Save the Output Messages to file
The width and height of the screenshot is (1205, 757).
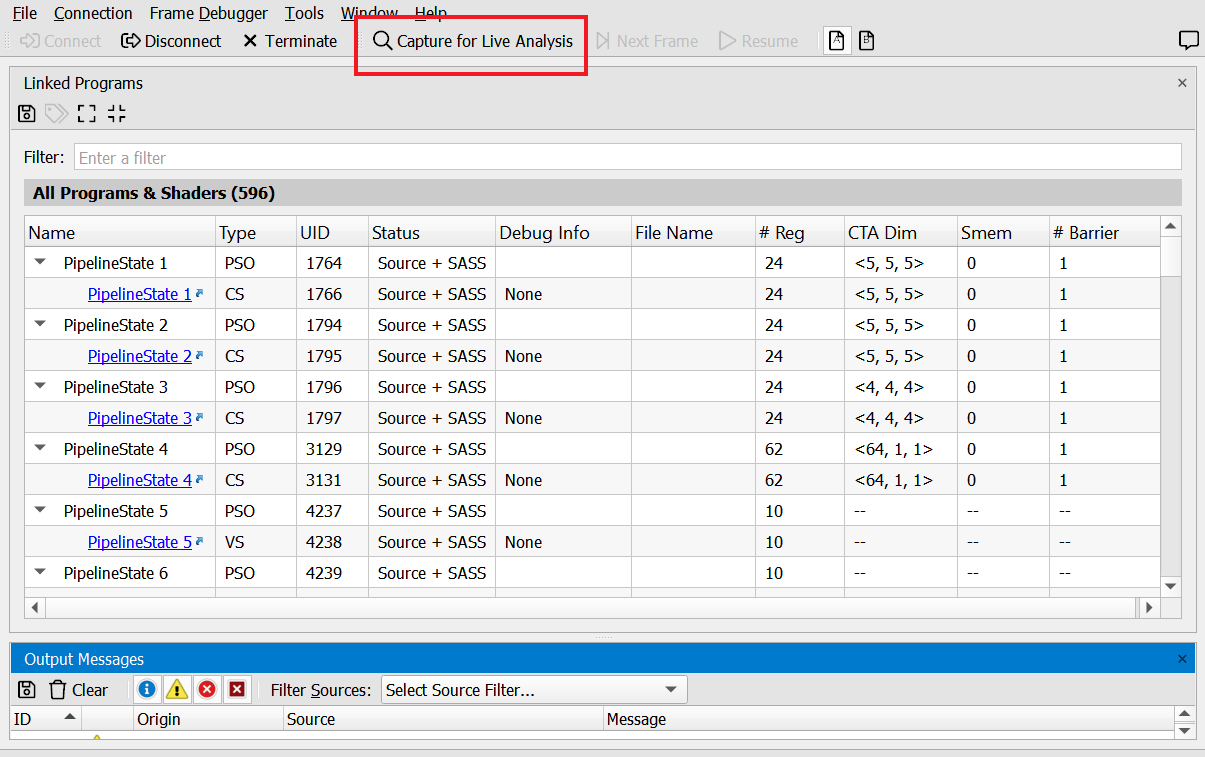tap(26, 689)
